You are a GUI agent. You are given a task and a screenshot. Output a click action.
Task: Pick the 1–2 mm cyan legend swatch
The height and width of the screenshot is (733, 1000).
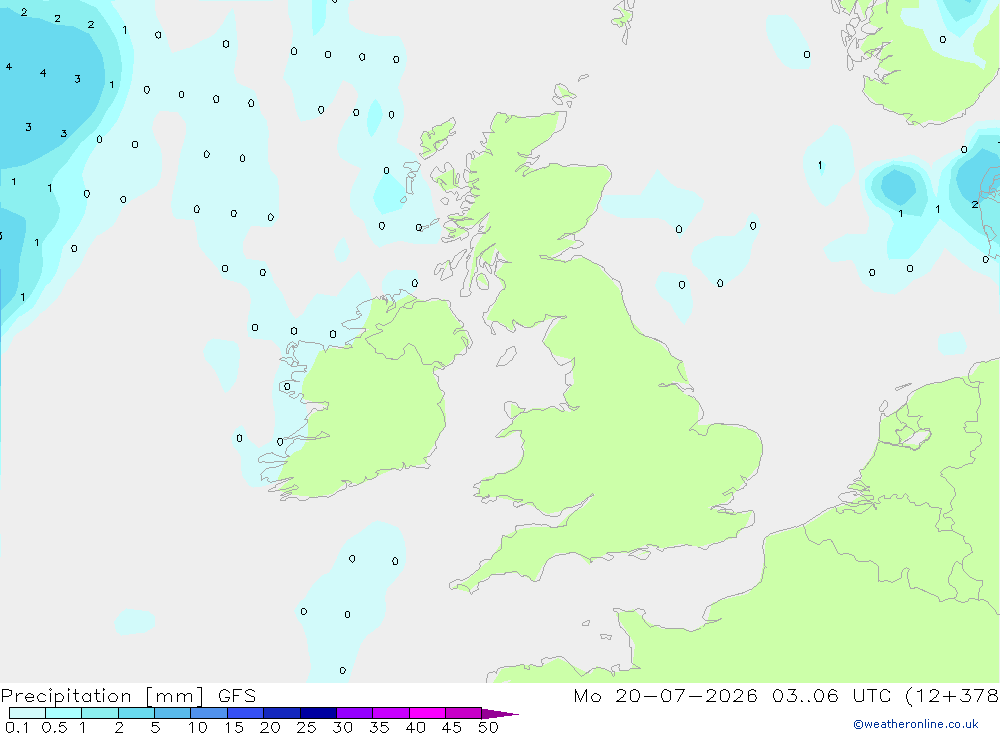click(100, 713)
